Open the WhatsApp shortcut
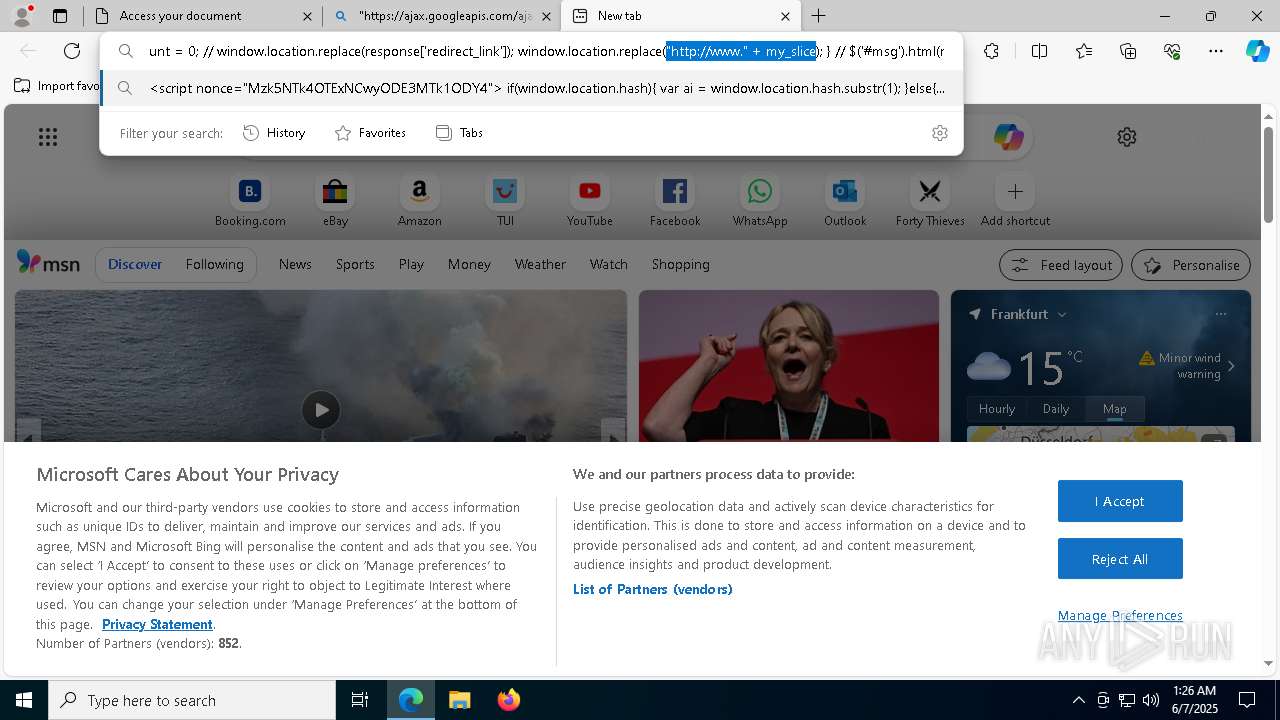The width and height of the screenshot is (1280, 720). point(760,201)
